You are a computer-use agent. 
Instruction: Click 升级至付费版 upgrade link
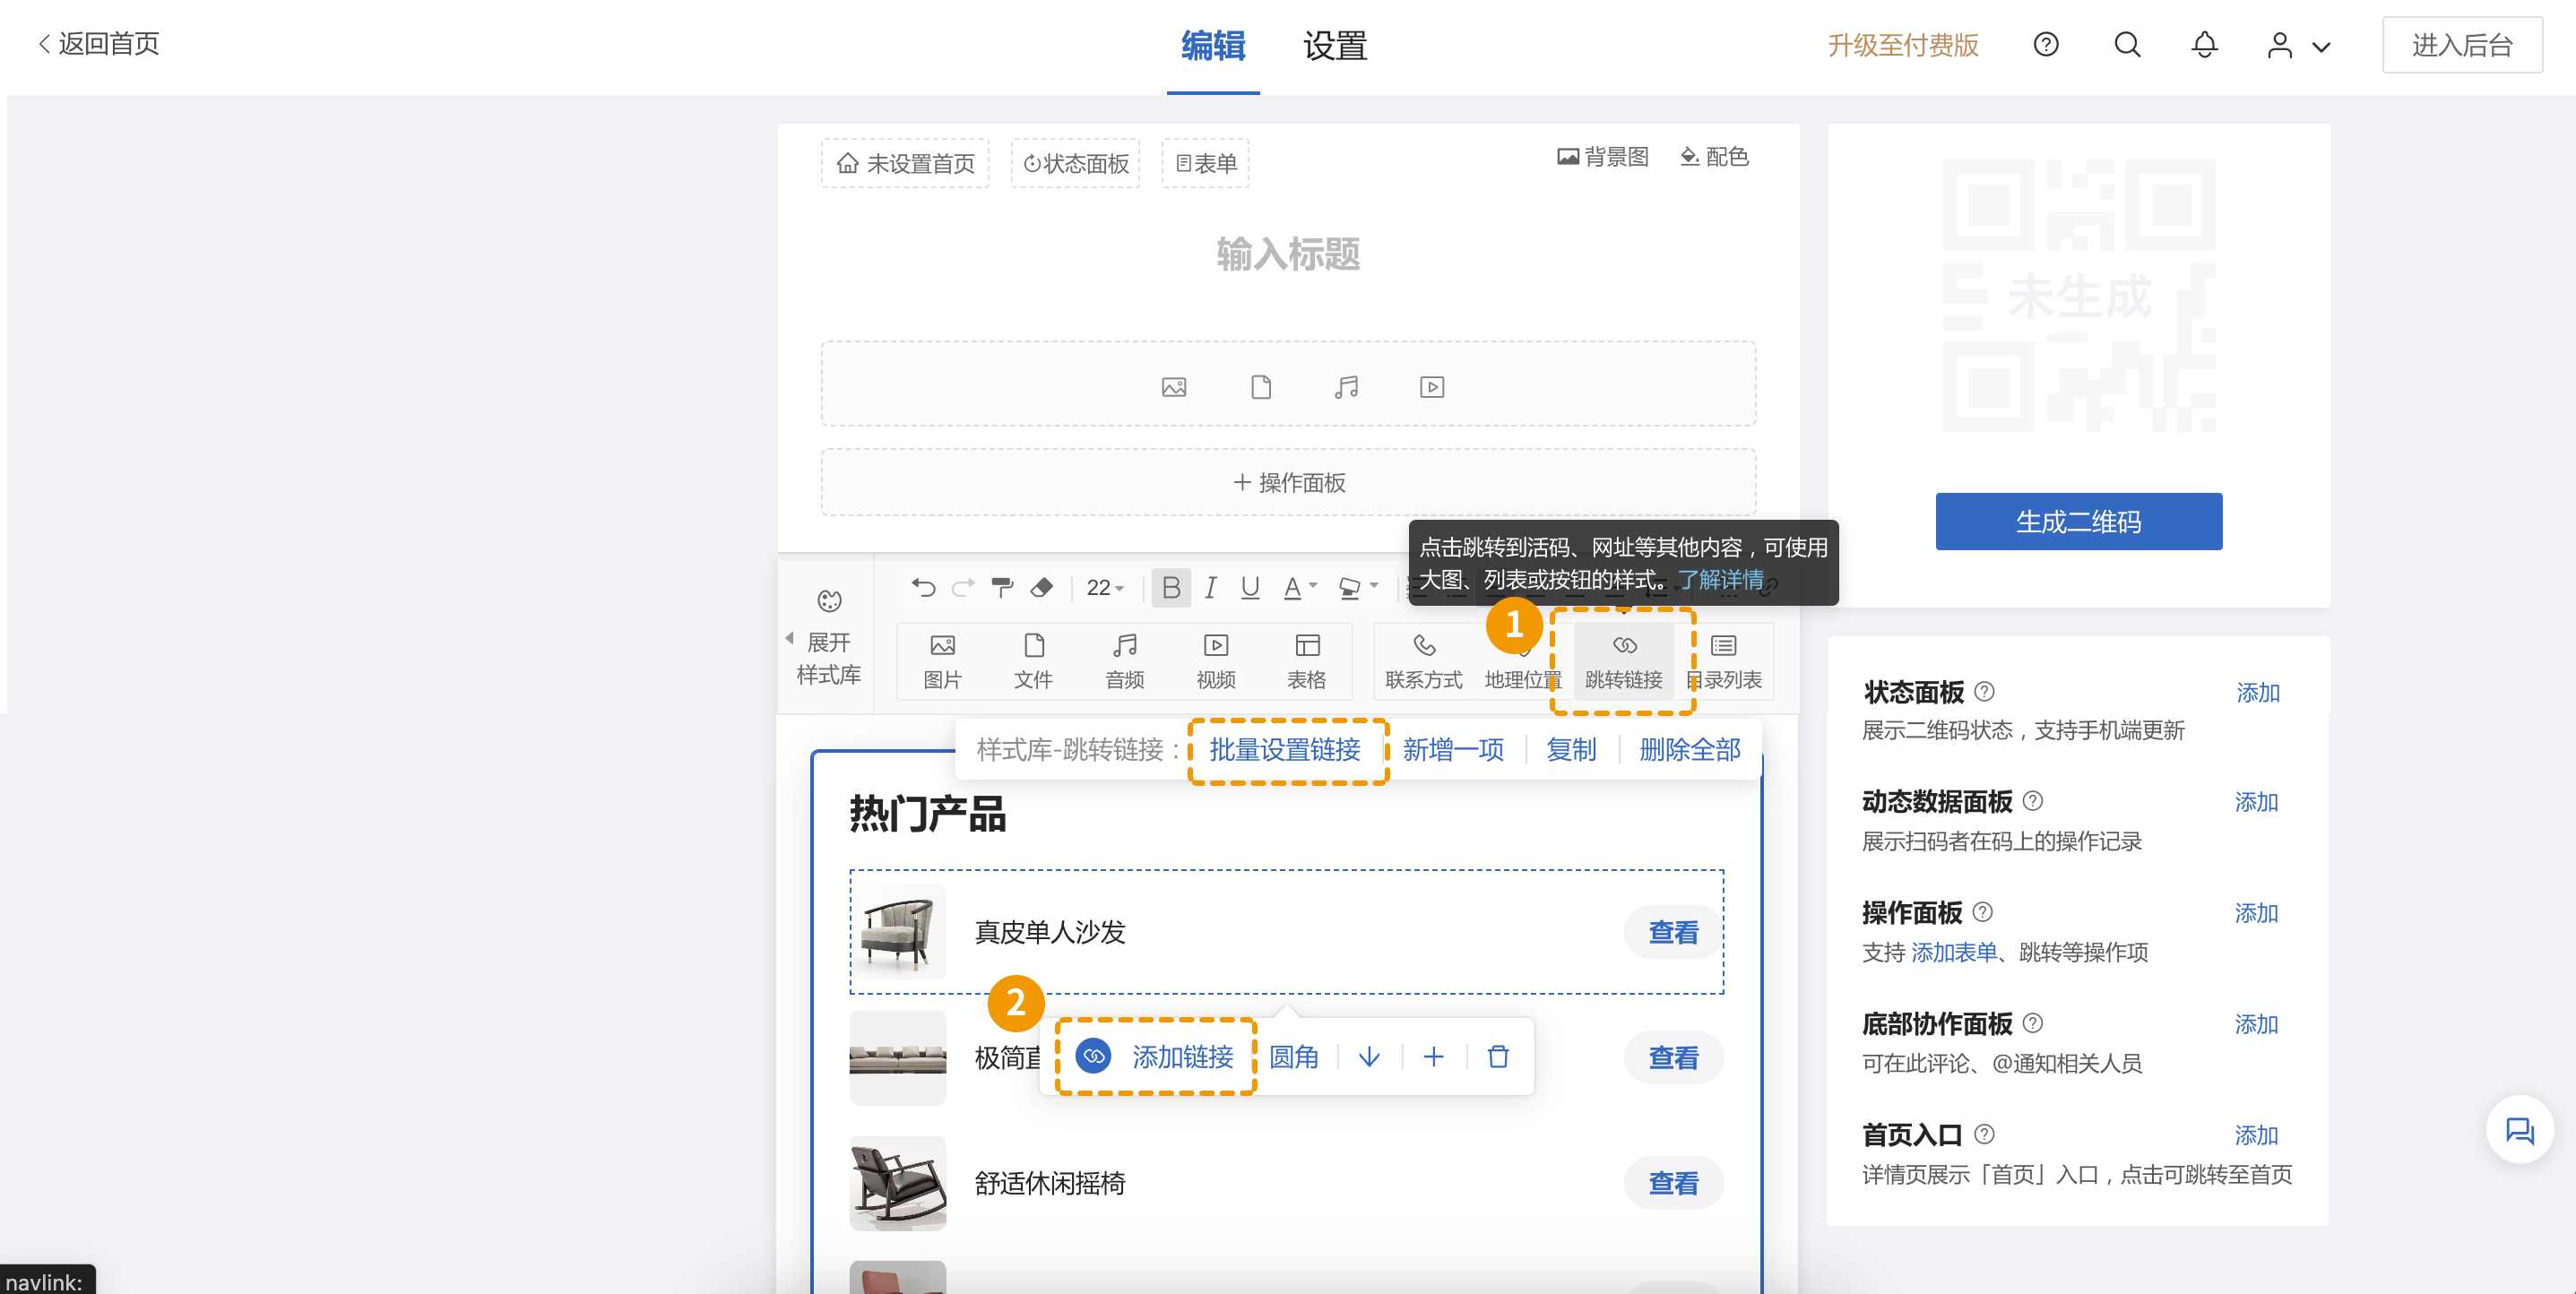click(1903, 45)
